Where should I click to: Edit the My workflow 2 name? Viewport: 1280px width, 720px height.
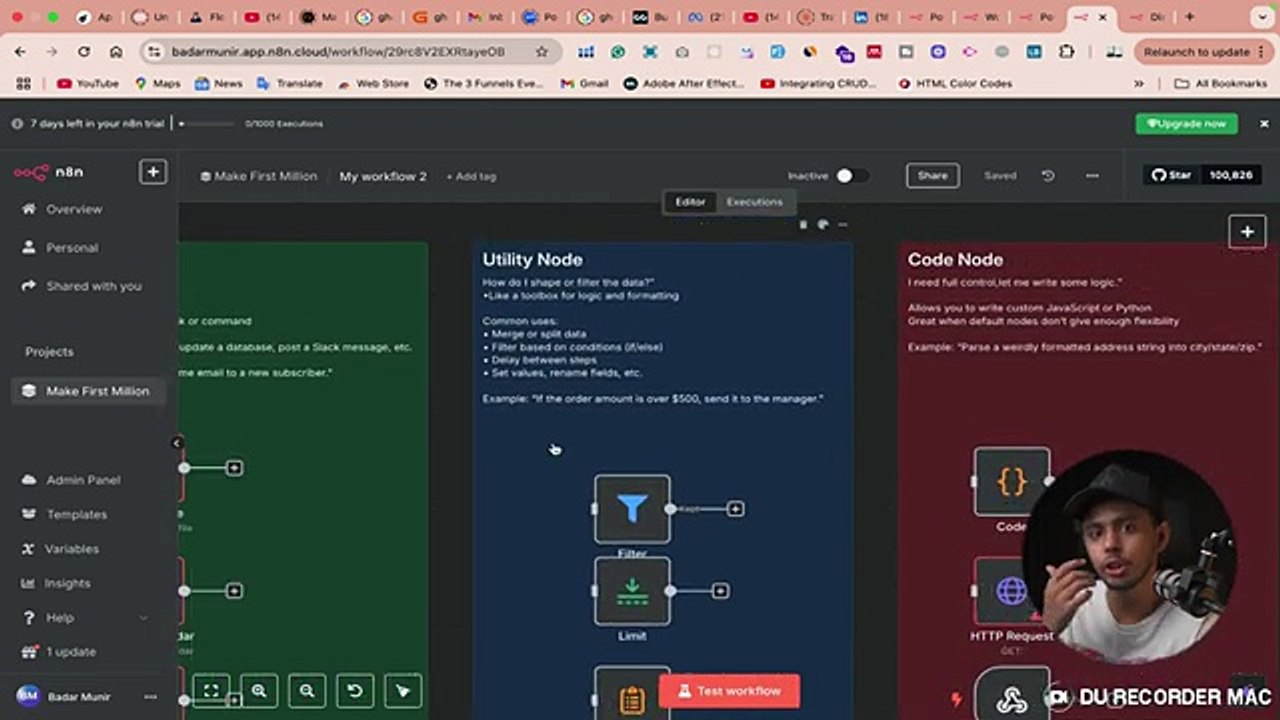click(383, 176)
